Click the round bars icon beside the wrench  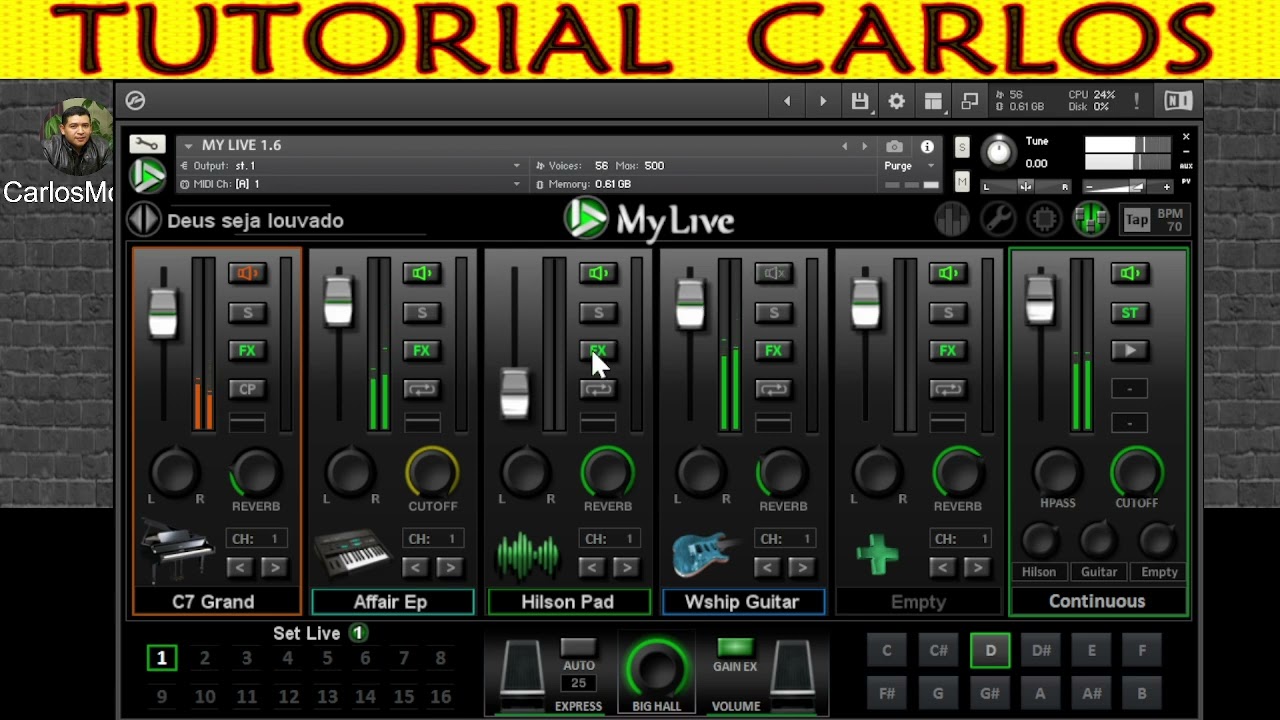[952, 219]
